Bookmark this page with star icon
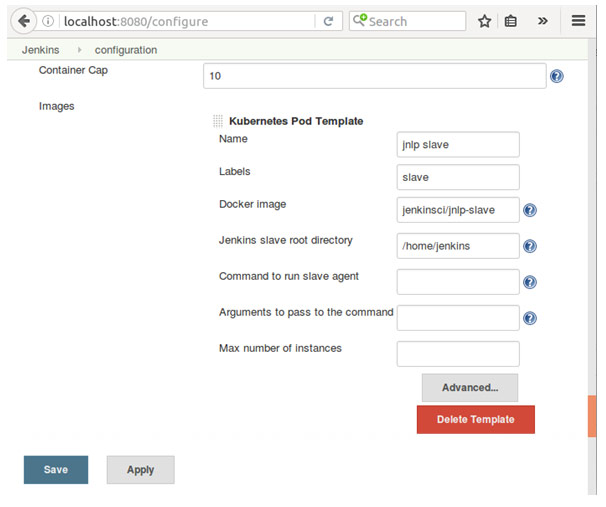606x507 pixels. pyautogui.click(x=484, y=21)
